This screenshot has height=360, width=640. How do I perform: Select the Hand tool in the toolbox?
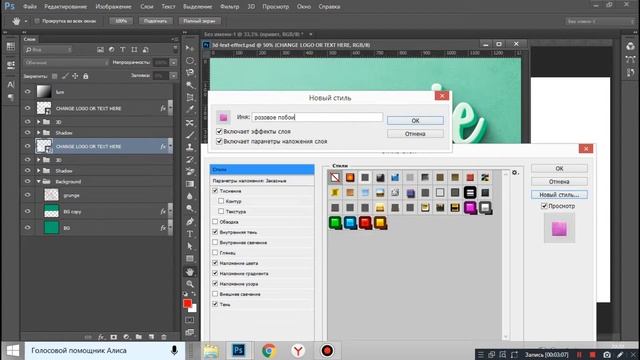[x=190, y=272]
